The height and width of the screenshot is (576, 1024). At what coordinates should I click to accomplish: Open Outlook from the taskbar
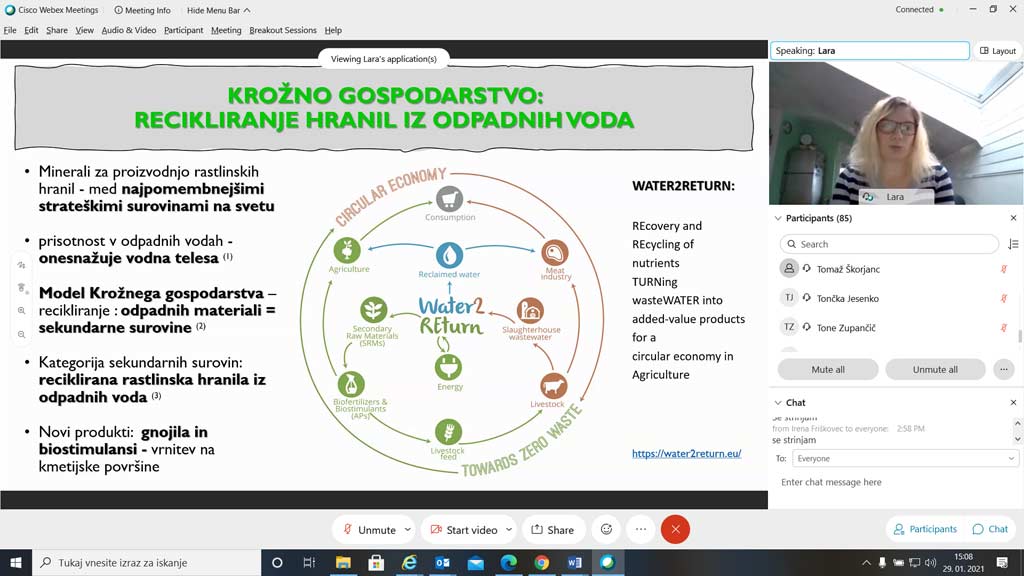coord(442,562)
